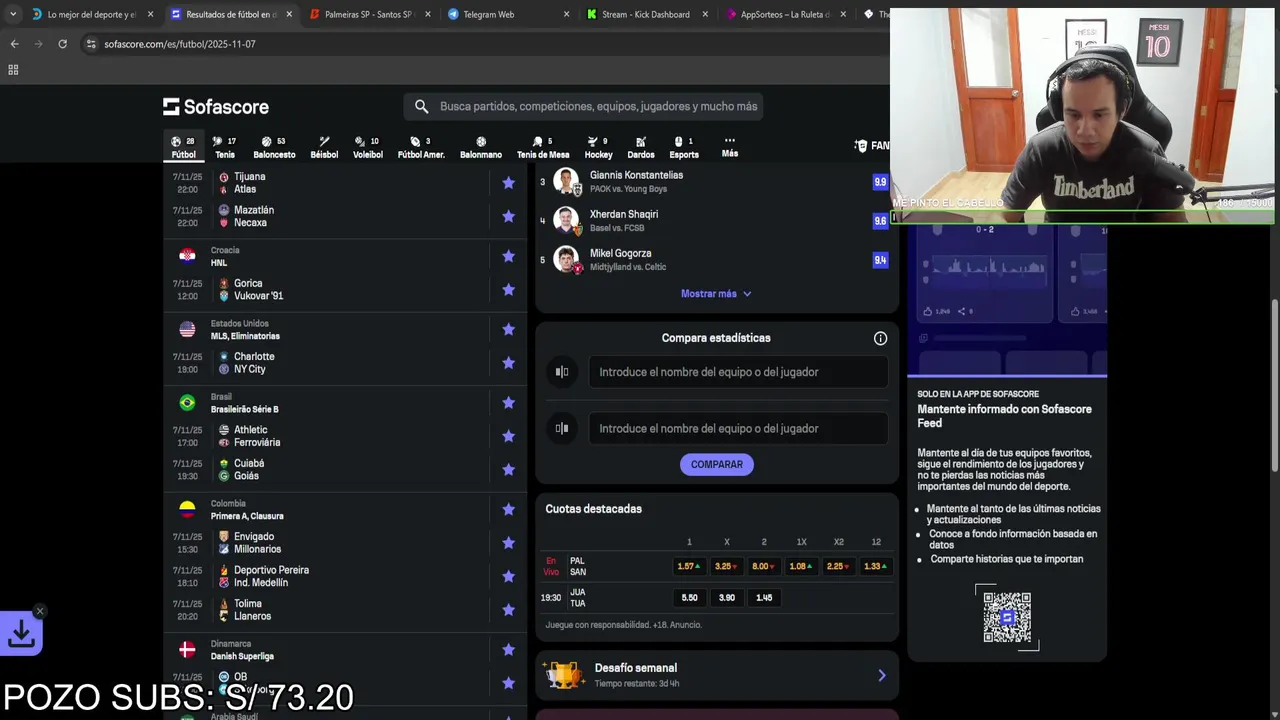Switch to the Stream - Kick Dashboard tab

645,14
